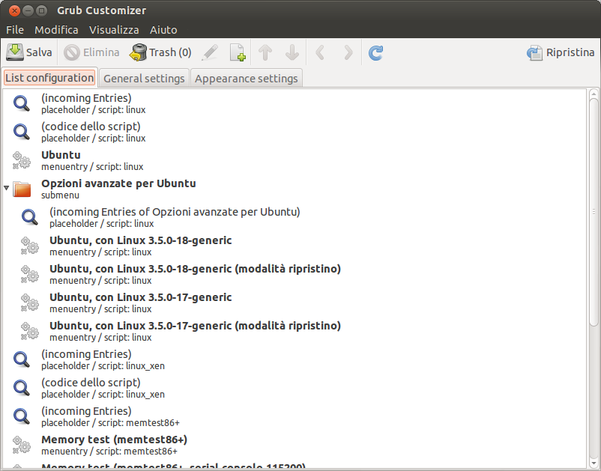Close the Grub Customizer window
601x471 pixels.
[x=15, y=10]
